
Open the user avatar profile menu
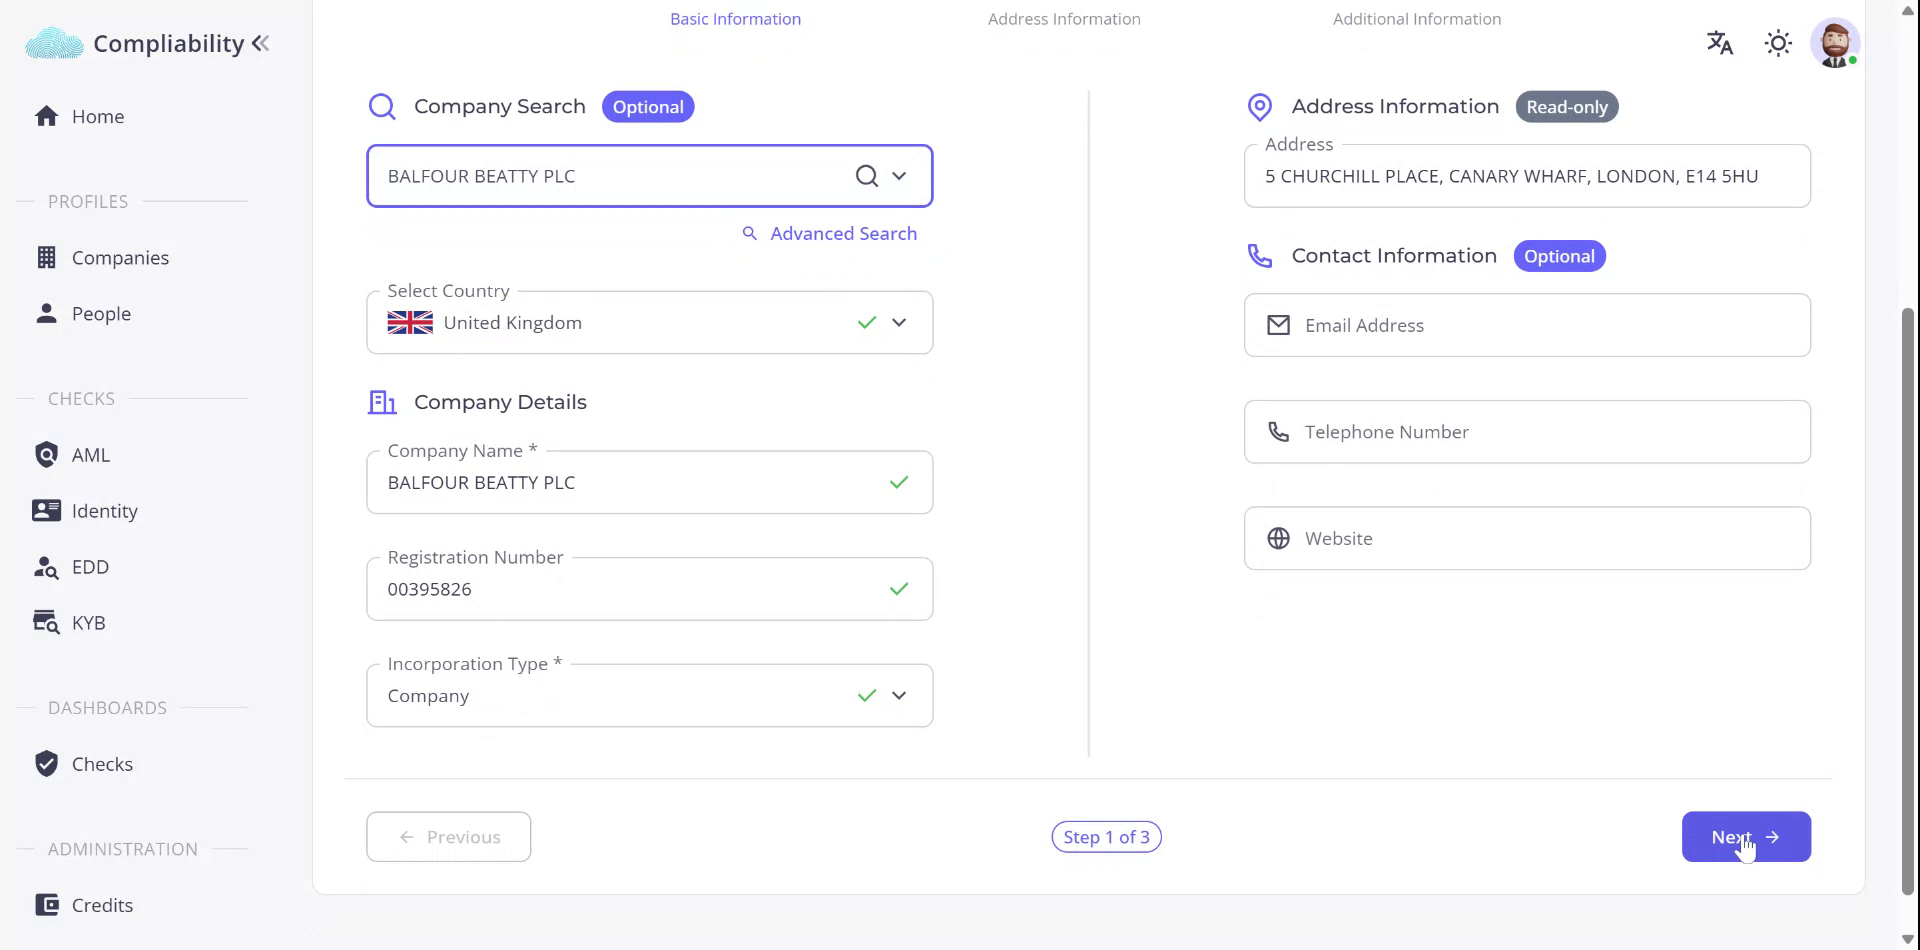1834,43
